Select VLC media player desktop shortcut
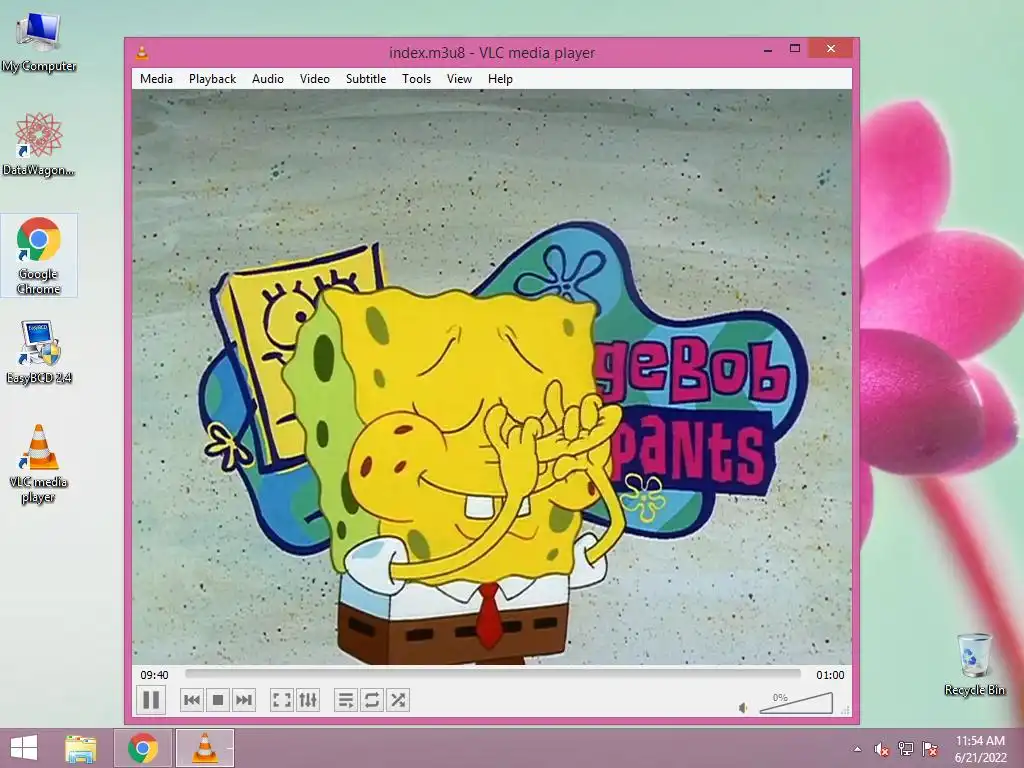Viewport: 1024px width, 768px height. tap(39, 463)
